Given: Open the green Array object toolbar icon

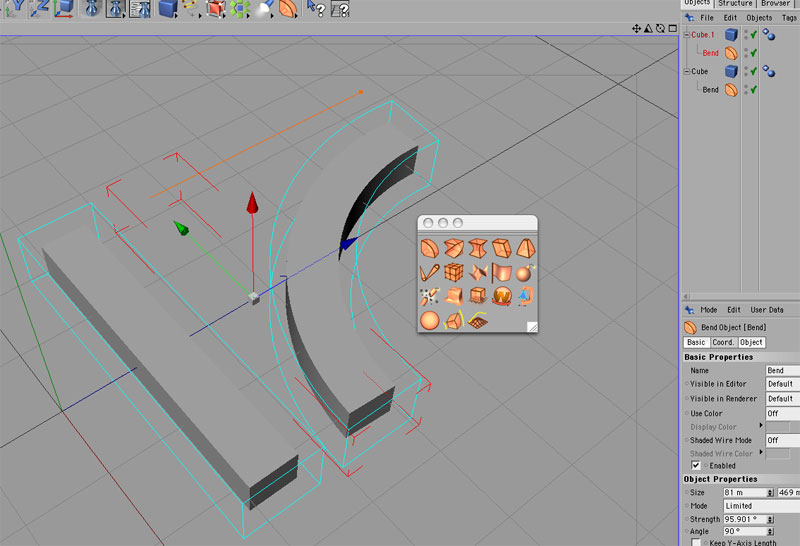Looking at the screenshot, I should pyautogui.click(x=240, y=8).
